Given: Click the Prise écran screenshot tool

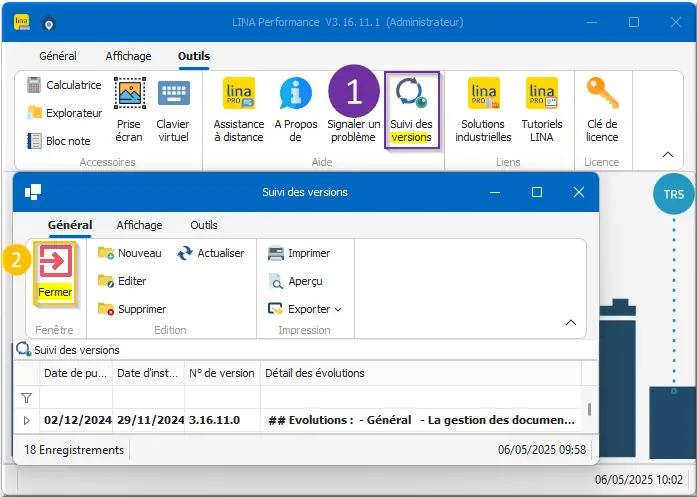Looking at the screenshot, I should click(129, 110).
